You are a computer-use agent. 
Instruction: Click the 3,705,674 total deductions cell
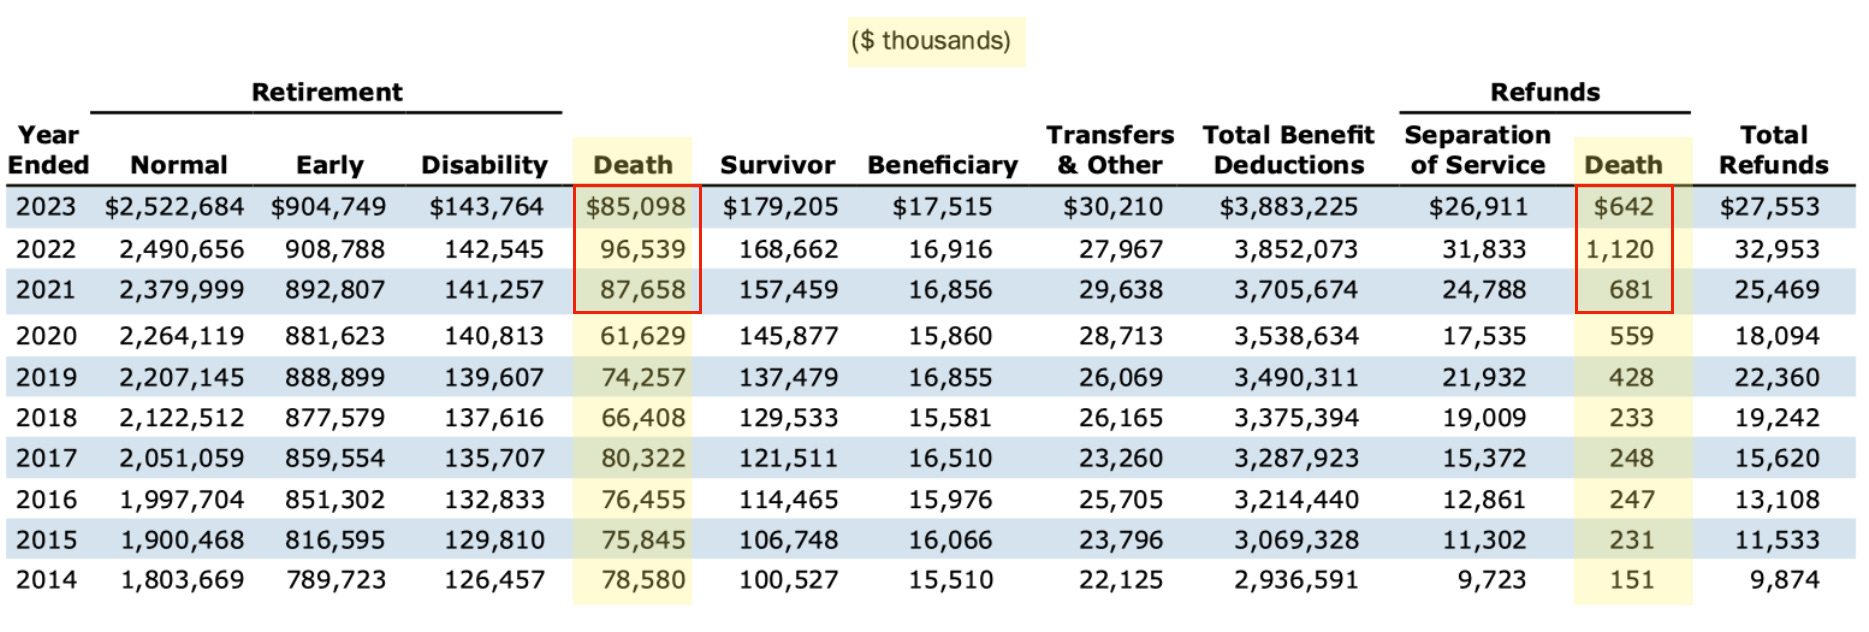[x=1296, y=290]
